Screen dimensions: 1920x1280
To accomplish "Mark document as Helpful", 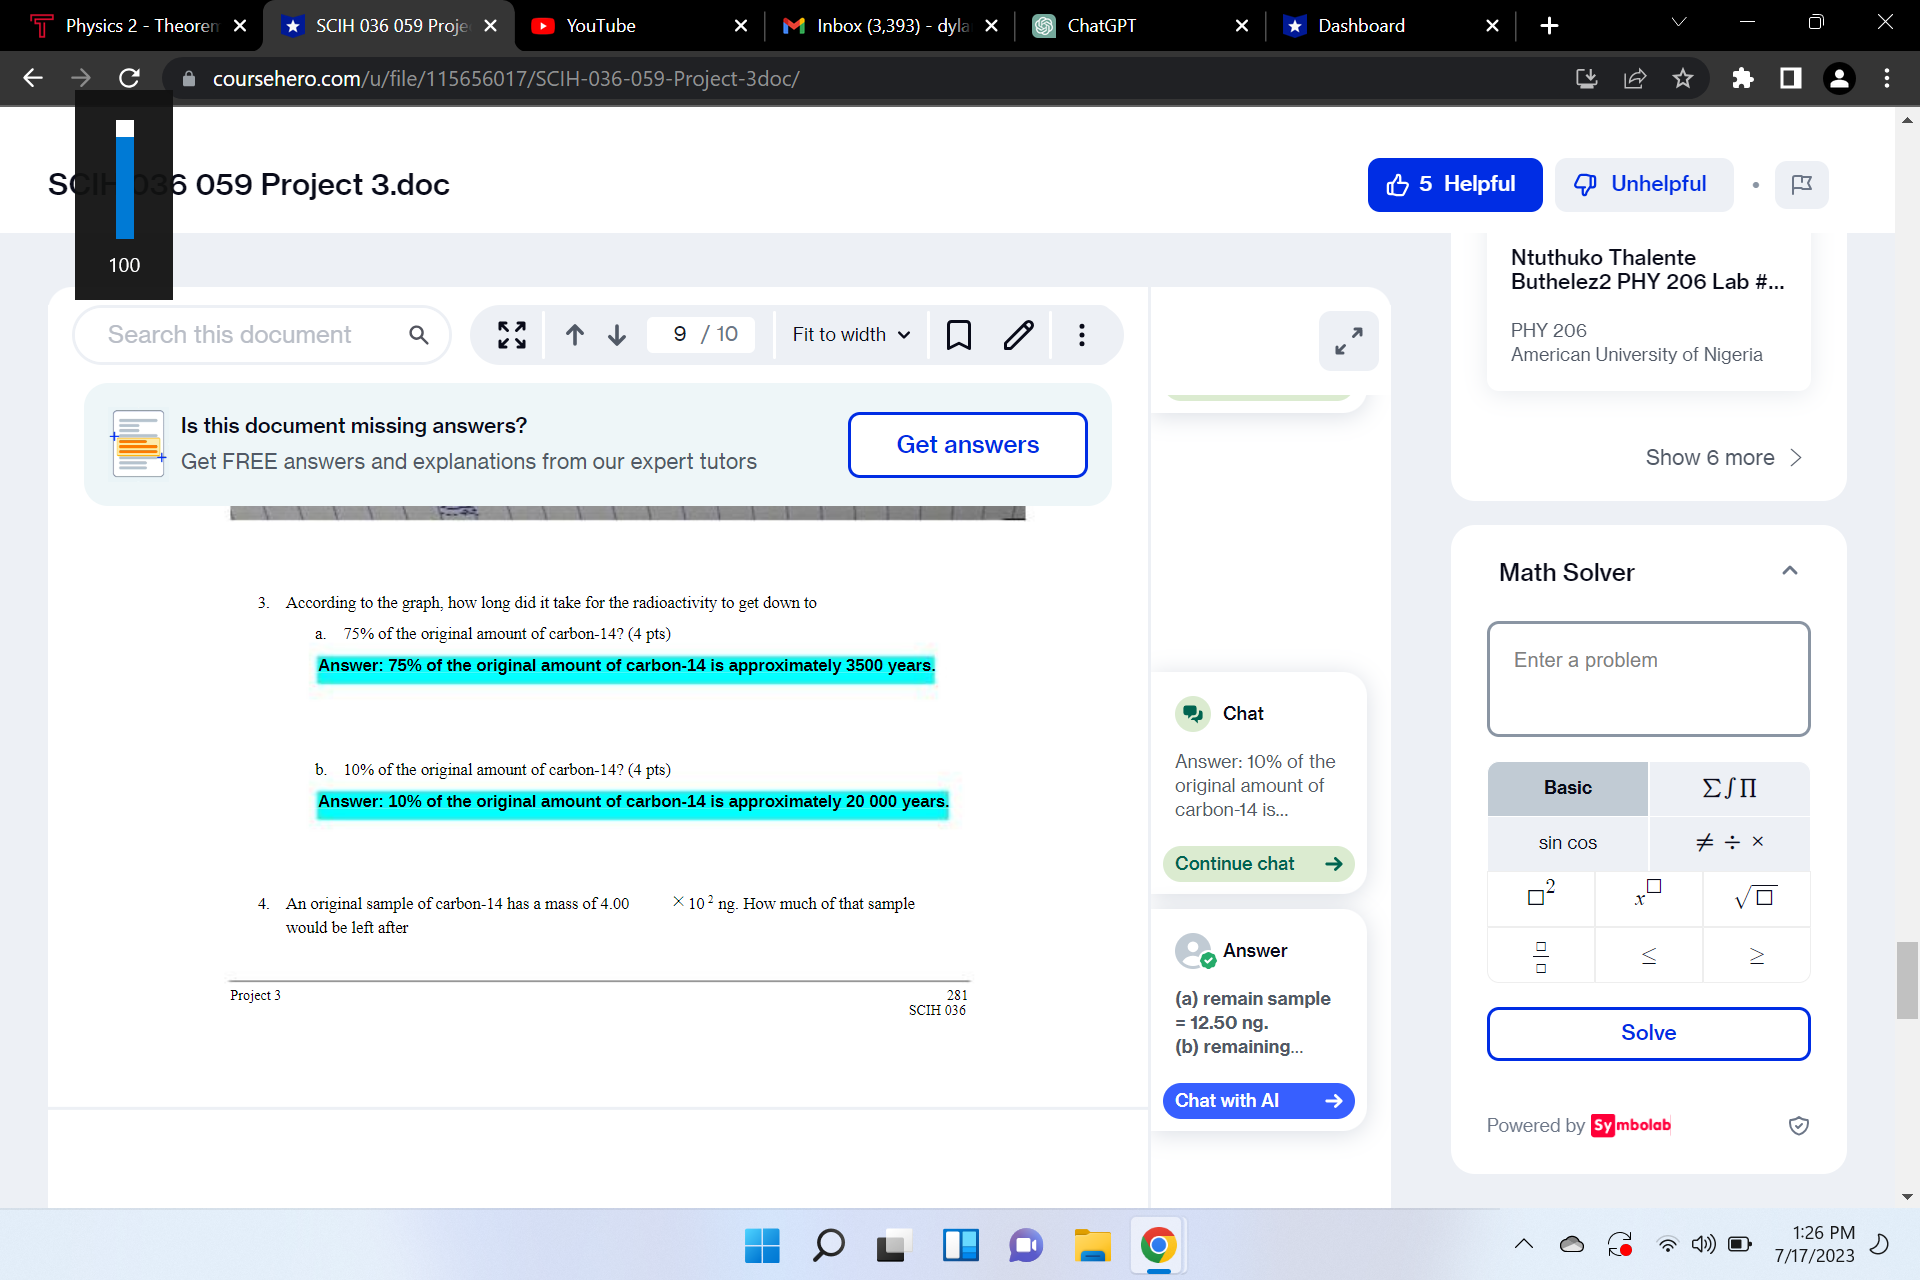I will [x=1454, y=184].
